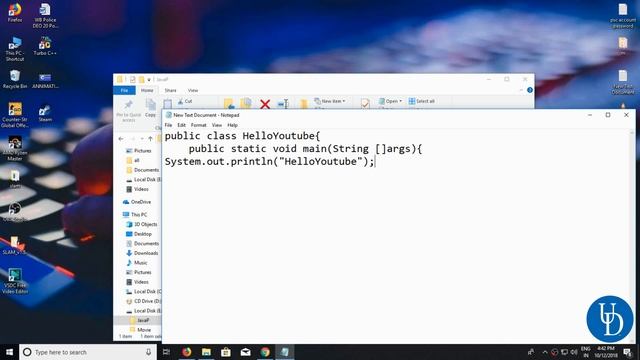This screenshot has width=640, height=360.
Task: Click the red Delete X in Explorer ribbon
Action: click(x=265, y=104)
